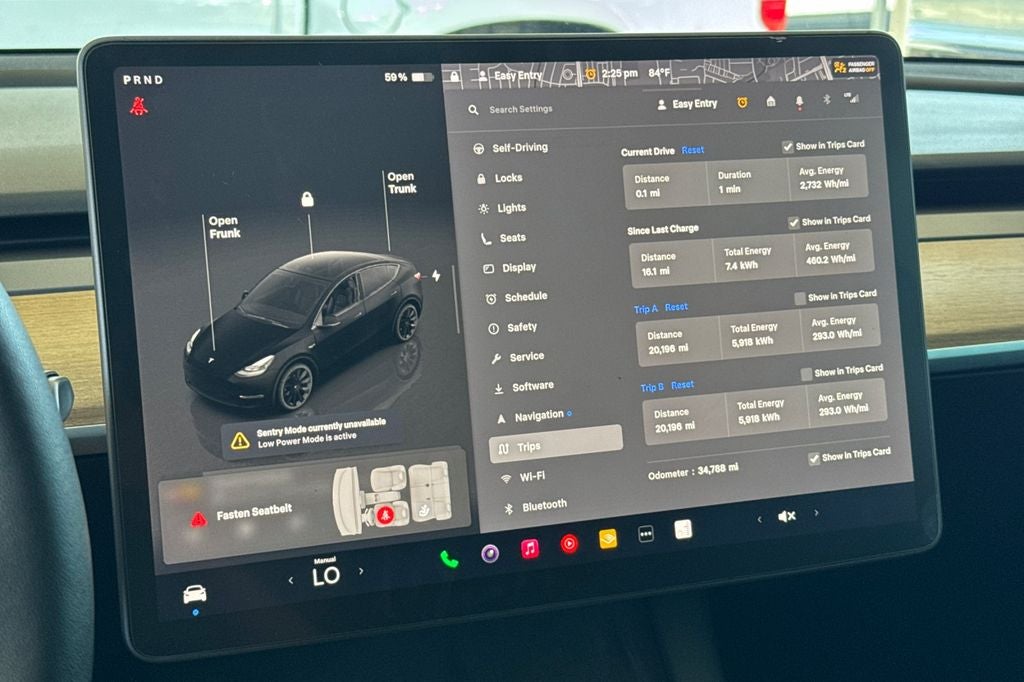Viewport: 1024px width, 682px height.
Task: Open Service settings
Action: 517,357
